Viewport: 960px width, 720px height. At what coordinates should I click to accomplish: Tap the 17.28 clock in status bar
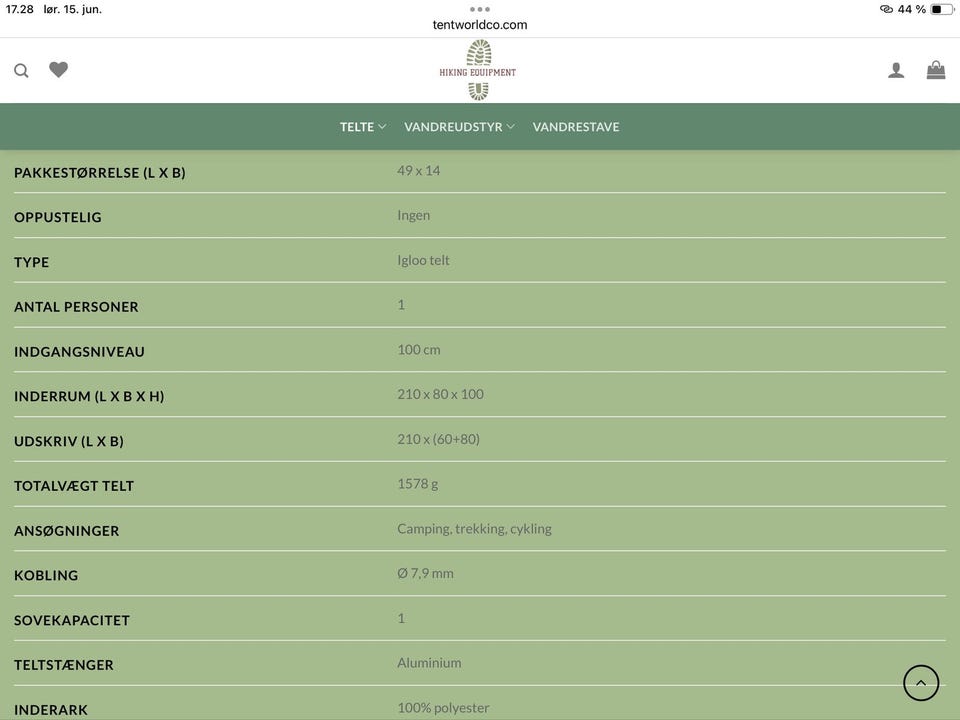pyautogui.click(x=20, y=9)
